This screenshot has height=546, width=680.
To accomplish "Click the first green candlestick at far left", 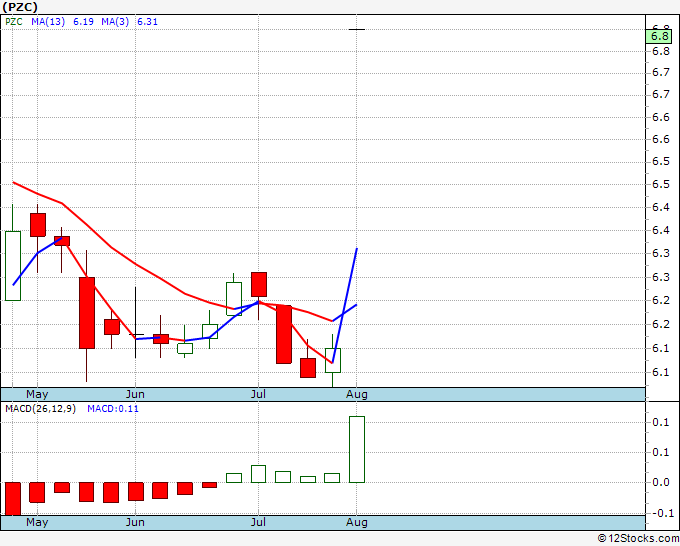I will tap(13, 266).
